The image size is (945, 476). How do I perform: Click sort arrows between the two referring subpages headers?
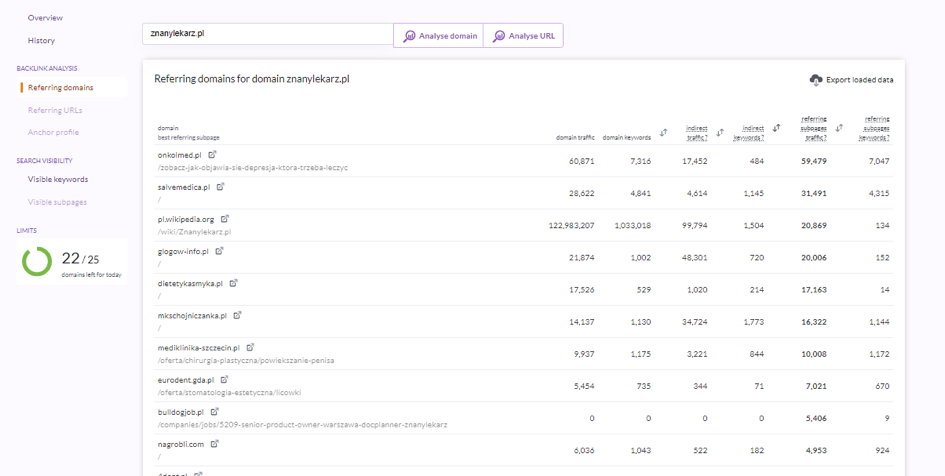(839, 128)
